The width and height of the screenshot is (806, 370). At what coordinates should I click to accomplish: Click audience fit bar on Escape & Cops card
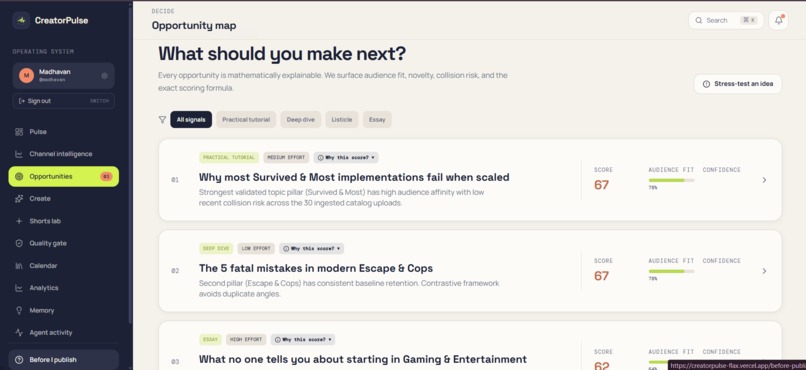tap(671, 271)
